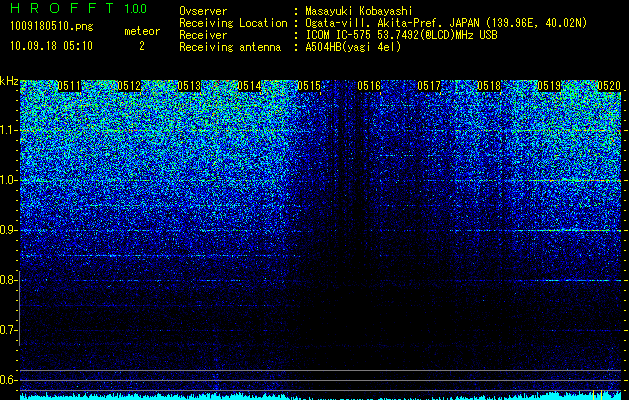Select the ICOM IC-575 53.7492 MHz receiver text

(401, 35)
